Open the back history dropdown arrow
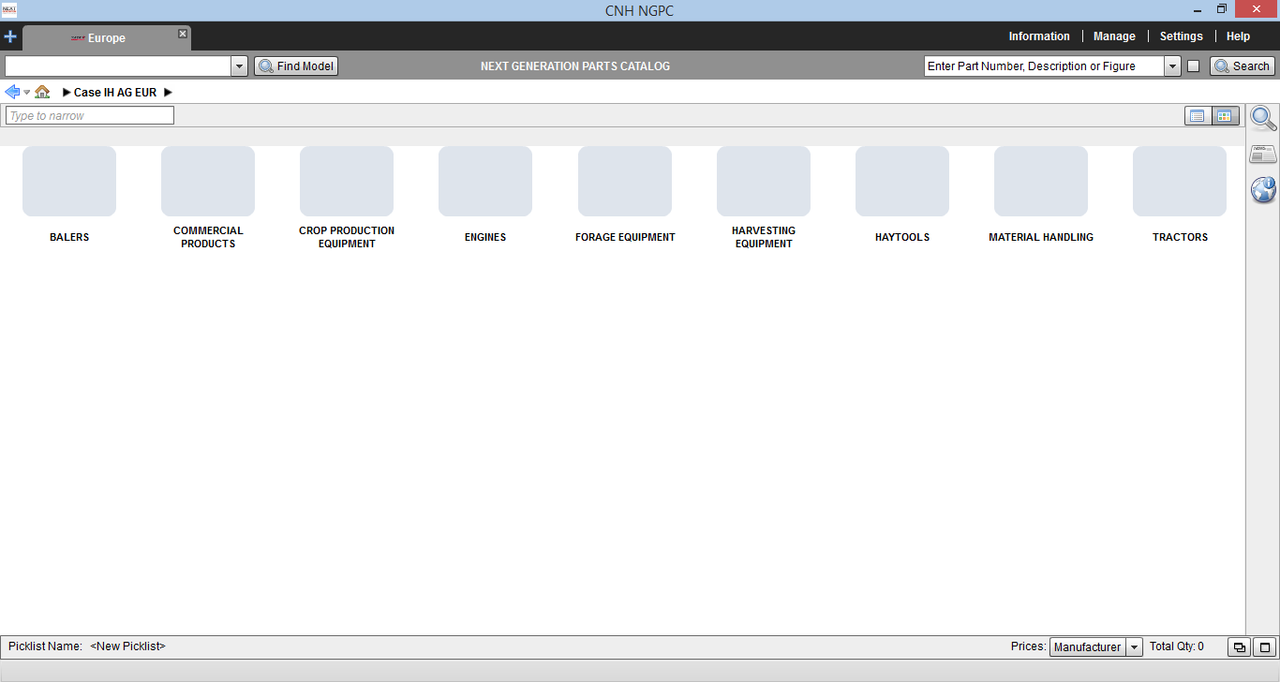Image resolution: width=1280 pixels, height=682 pixels. coord(27,92)
